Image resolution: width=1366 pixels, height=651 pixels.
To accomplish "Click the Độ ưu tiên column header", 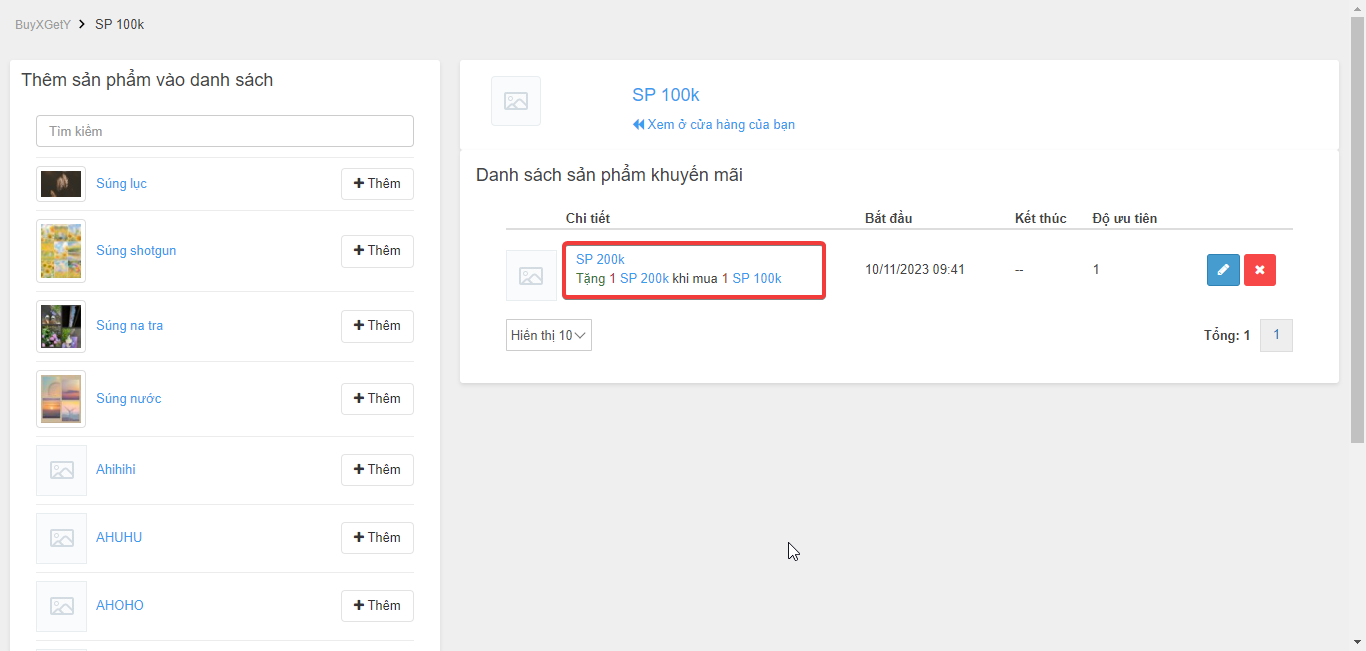I will pyautogui.click(x=1125, y=218).
